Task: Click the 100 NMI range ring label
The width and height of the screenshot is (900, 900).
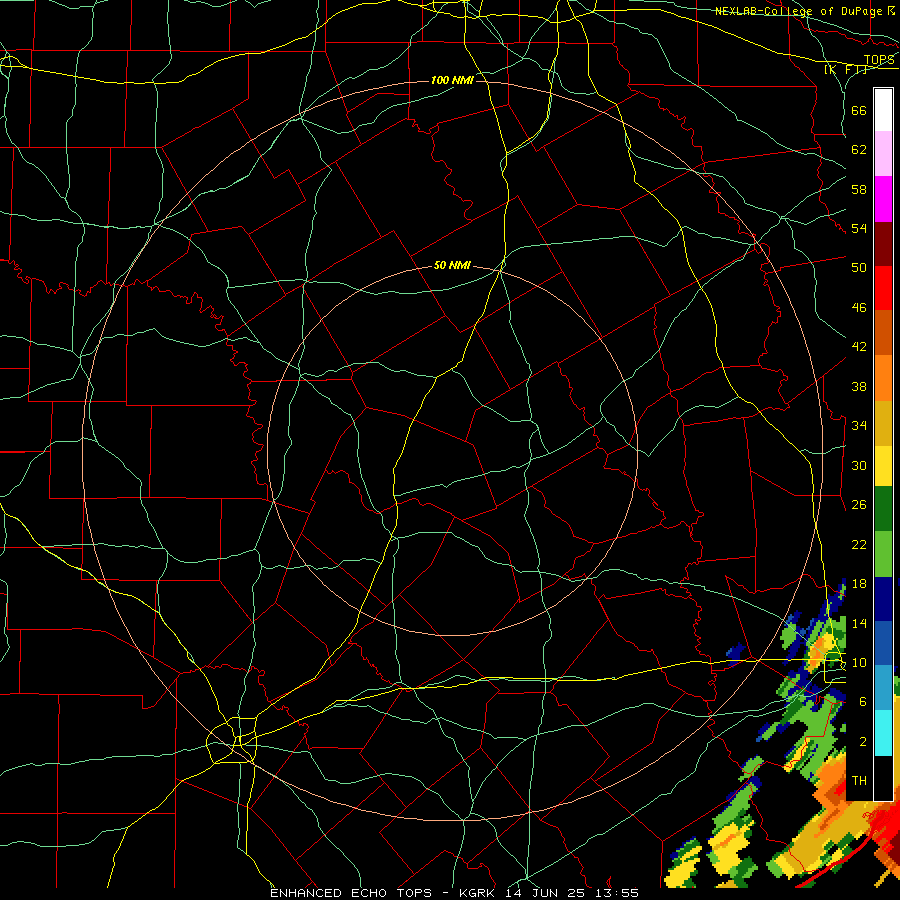Action: point(452,80)
